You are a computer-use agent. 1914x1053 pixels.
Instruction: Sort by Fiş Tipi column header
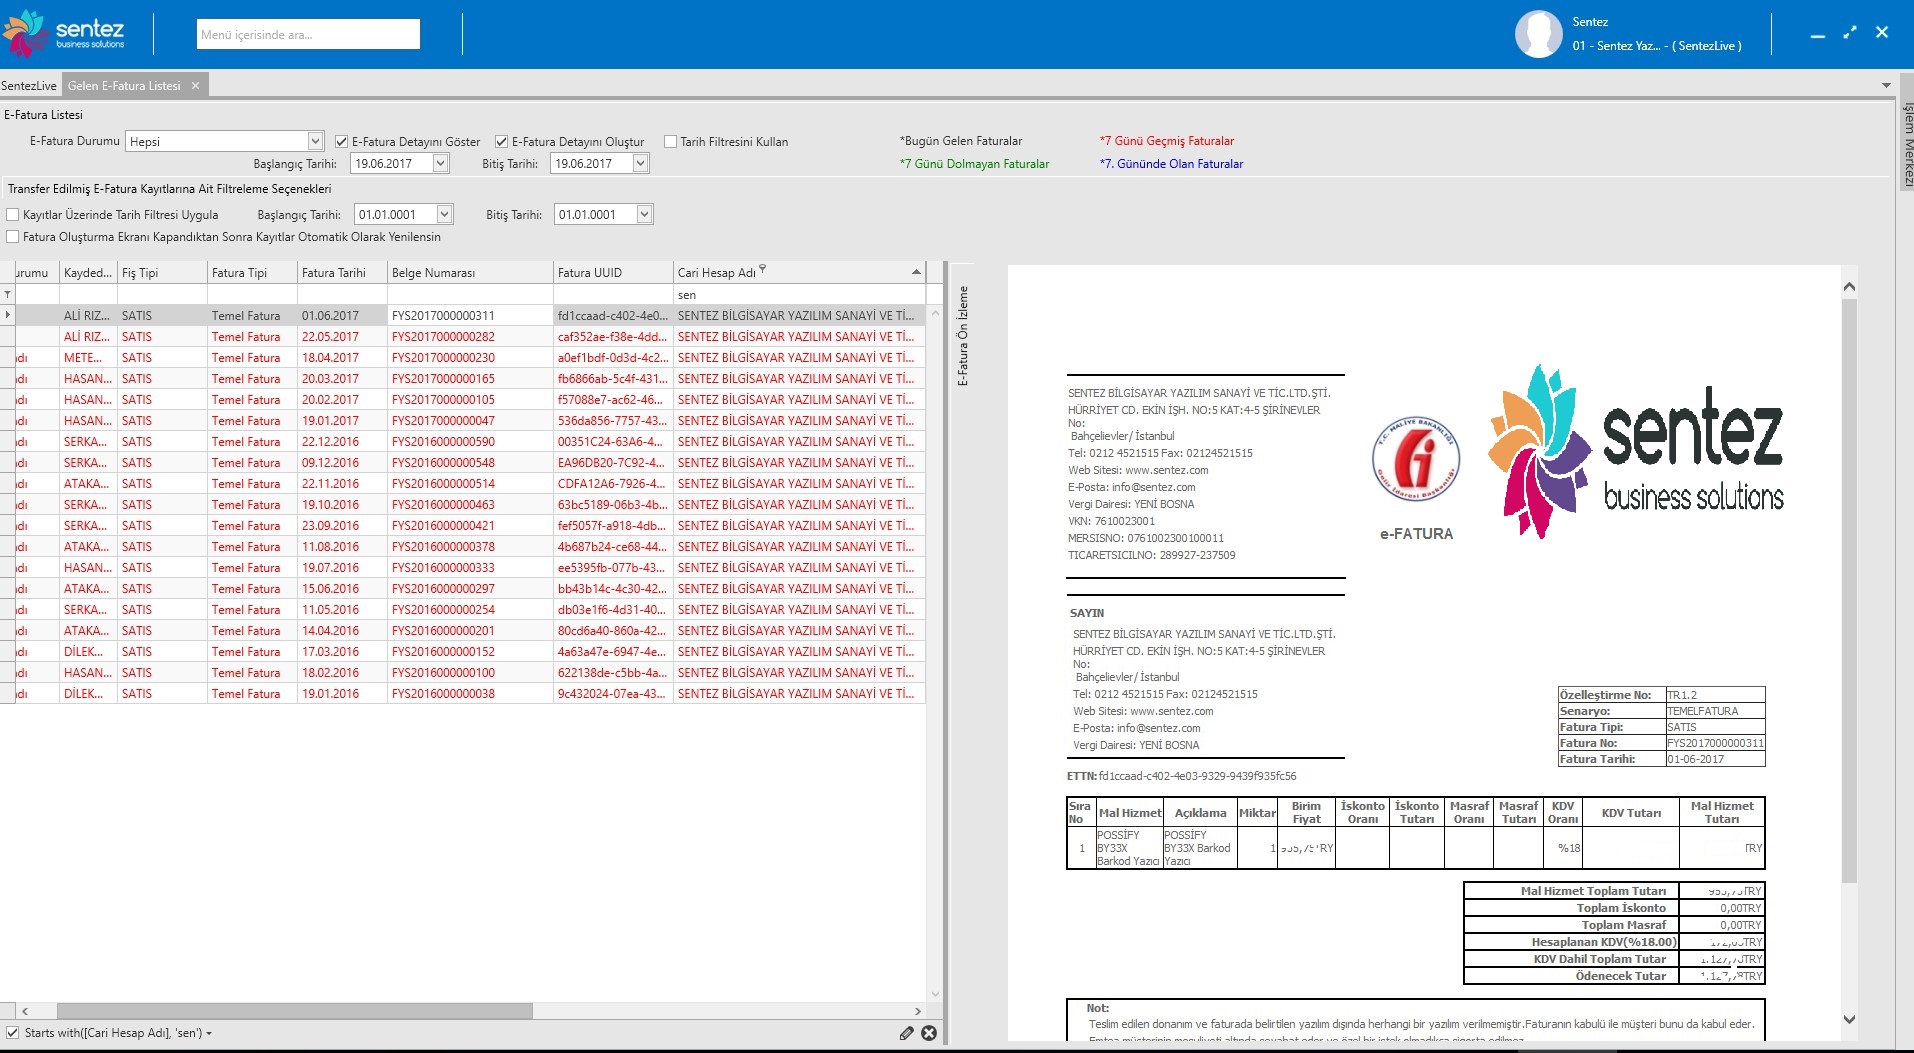click(x=162, y=272)
